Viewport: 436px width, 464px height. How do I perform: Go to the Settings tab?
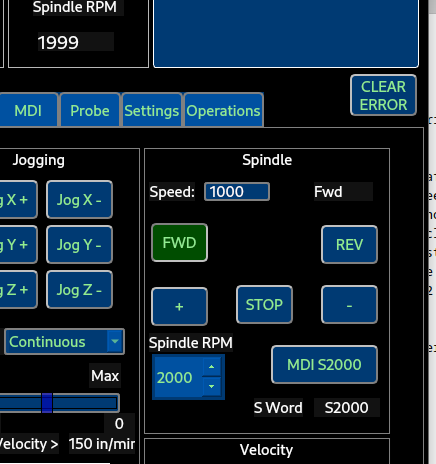coord(152,110)
